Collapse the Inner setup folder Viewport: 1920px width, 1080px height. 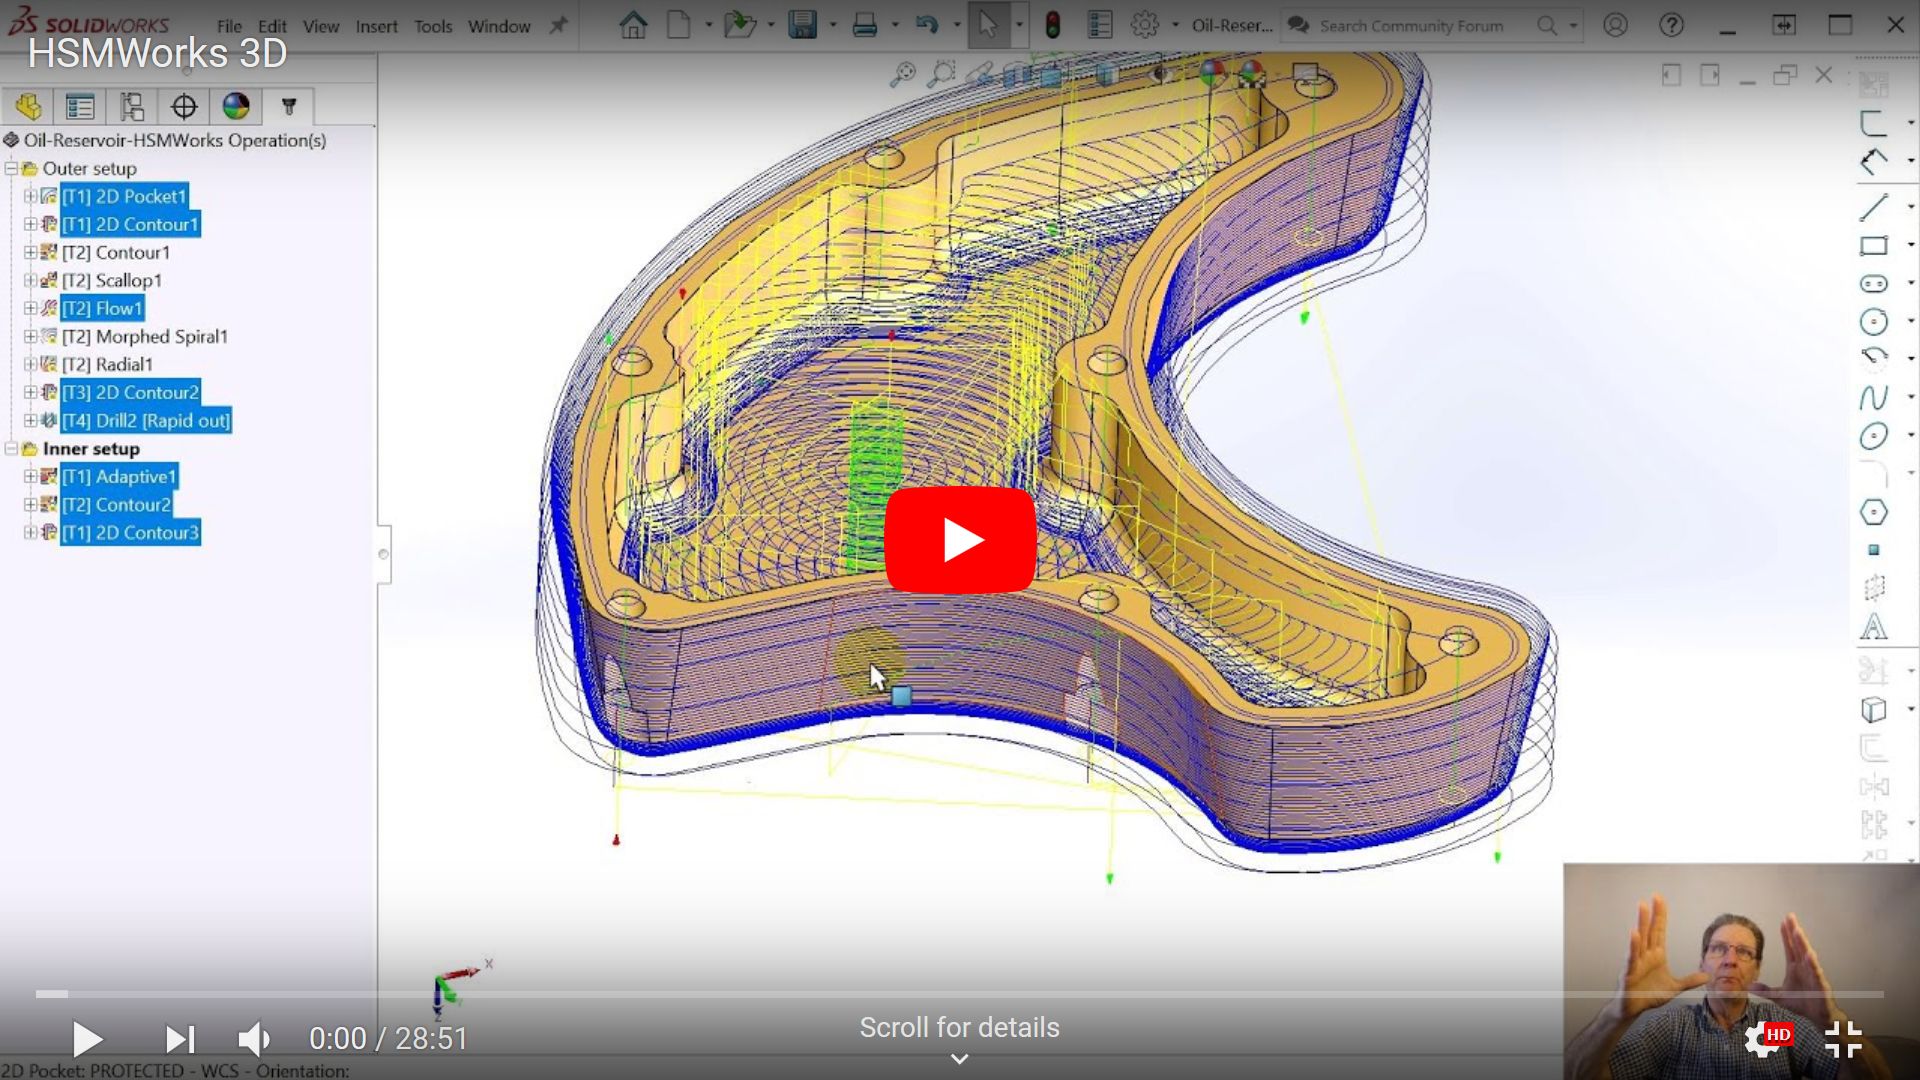tap(11, 449)
